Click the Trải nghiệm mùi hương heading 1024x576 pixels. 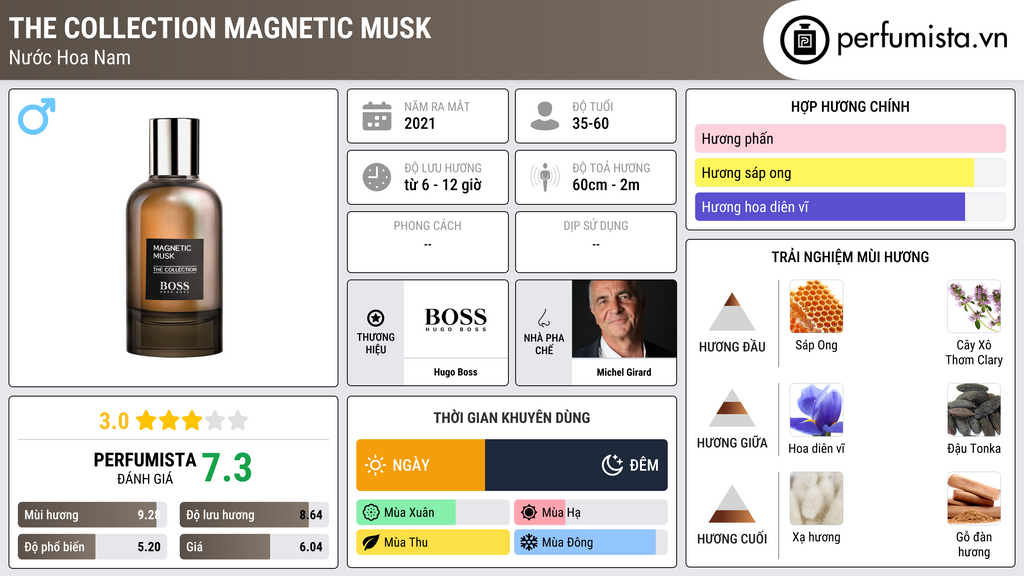(x=850, y=257)
